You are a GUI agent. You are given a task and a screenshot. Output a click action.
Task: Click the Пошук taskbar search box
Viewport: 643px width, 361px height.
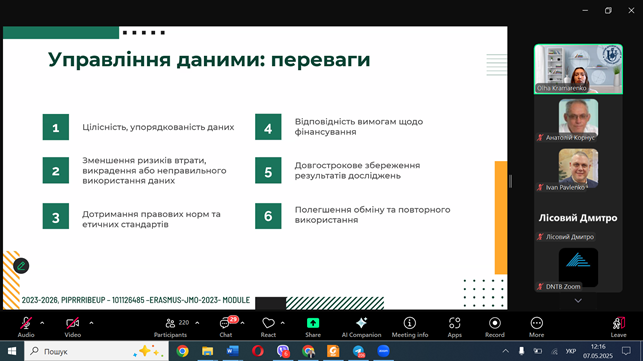pyautogui.click(x=97, y=351)
